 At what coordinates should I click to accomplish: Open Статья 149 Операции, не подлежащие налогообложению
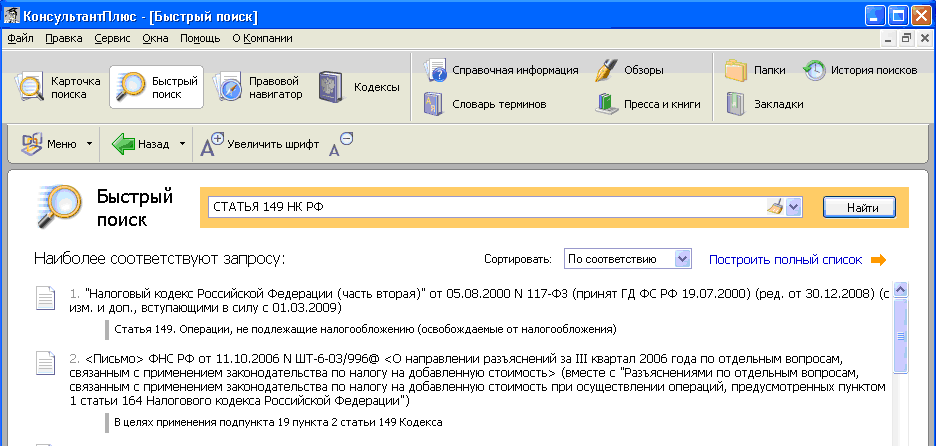point(365,329)
